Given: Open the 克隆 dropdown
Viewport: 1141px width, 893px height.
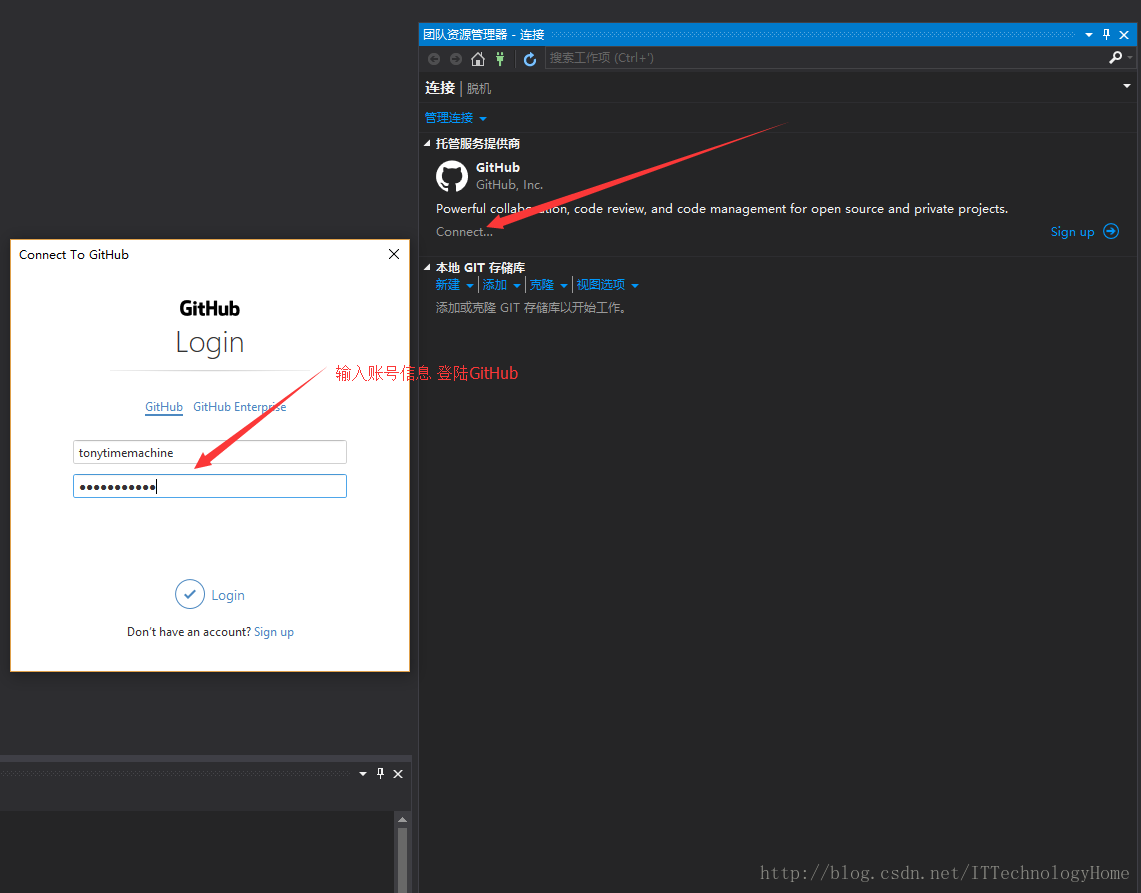Looking at the screenshot, I should [549, 285].
